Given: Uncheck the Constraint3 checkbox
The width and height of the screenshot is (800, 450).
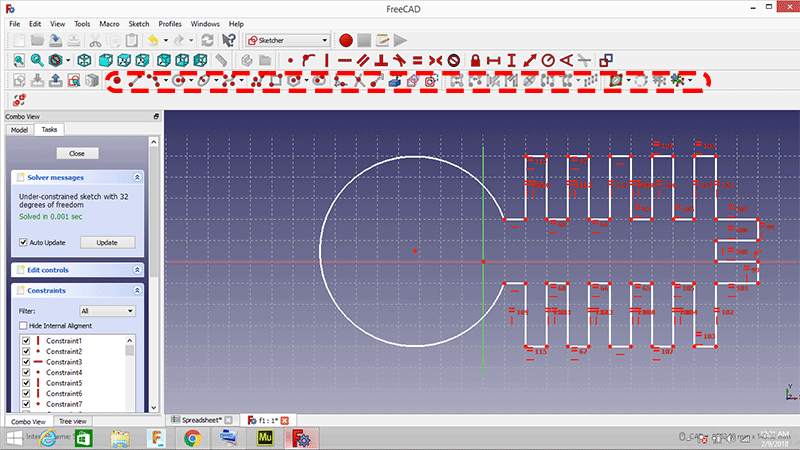Looking at the screenshot, I should [26, 362].
